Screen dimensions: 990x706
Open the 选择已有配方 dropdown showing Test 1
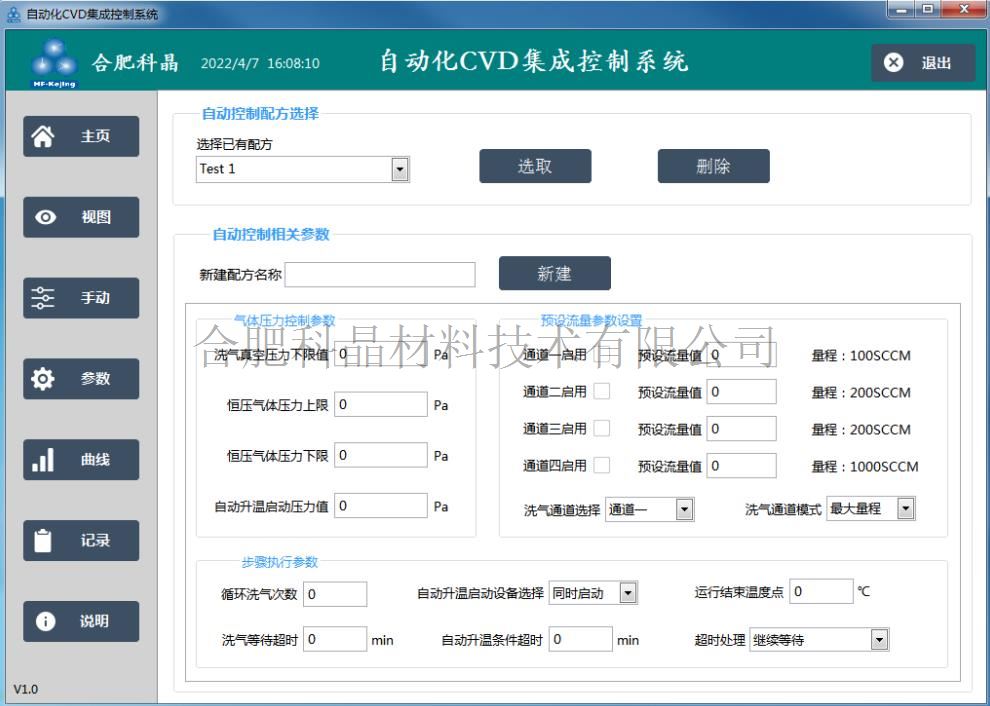click(400, 169)
